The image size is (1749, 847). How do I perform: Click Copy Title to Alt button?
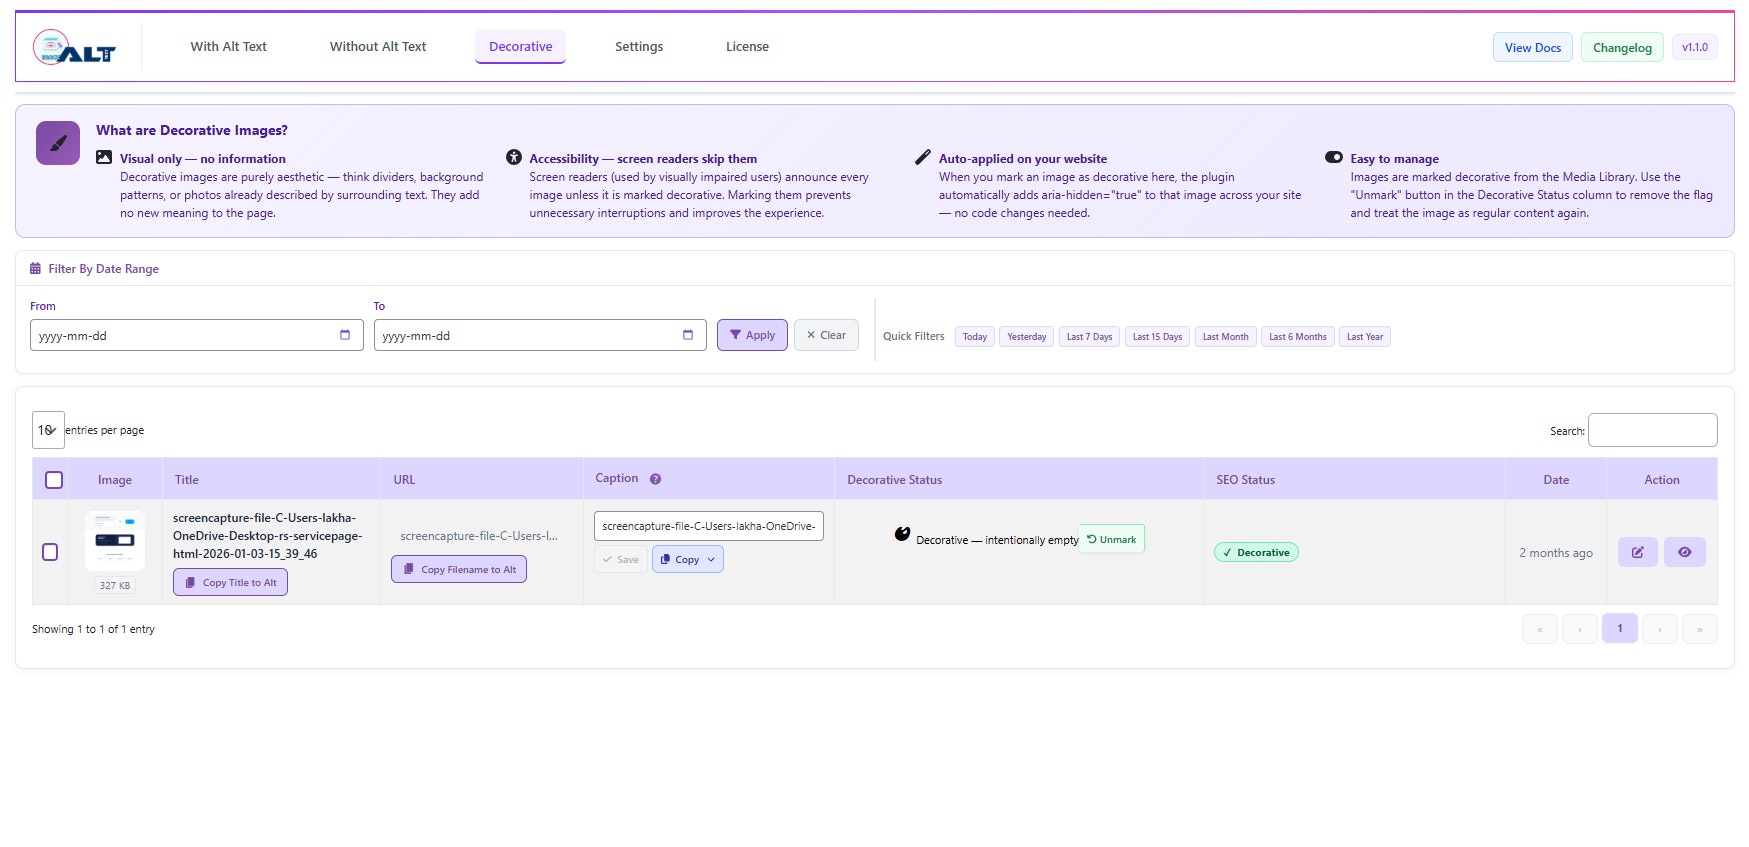coord(230,582)
